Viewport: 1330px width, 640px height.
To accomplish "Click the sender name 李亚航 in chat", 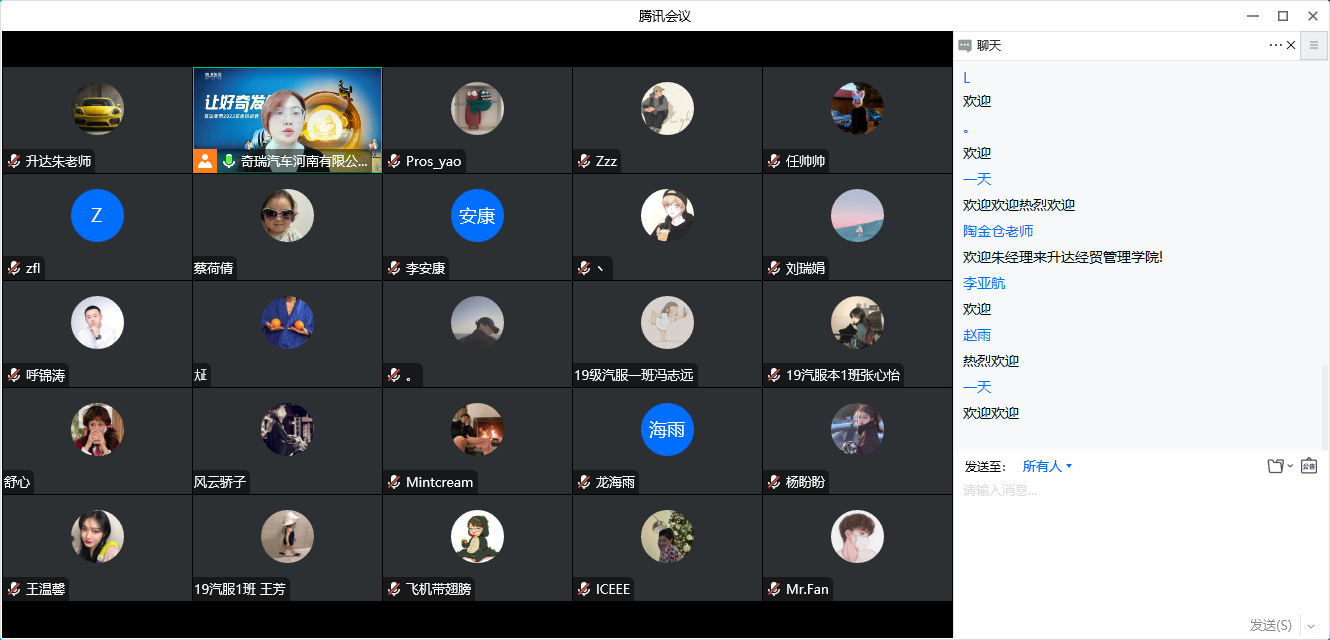I will coord(984,283).
